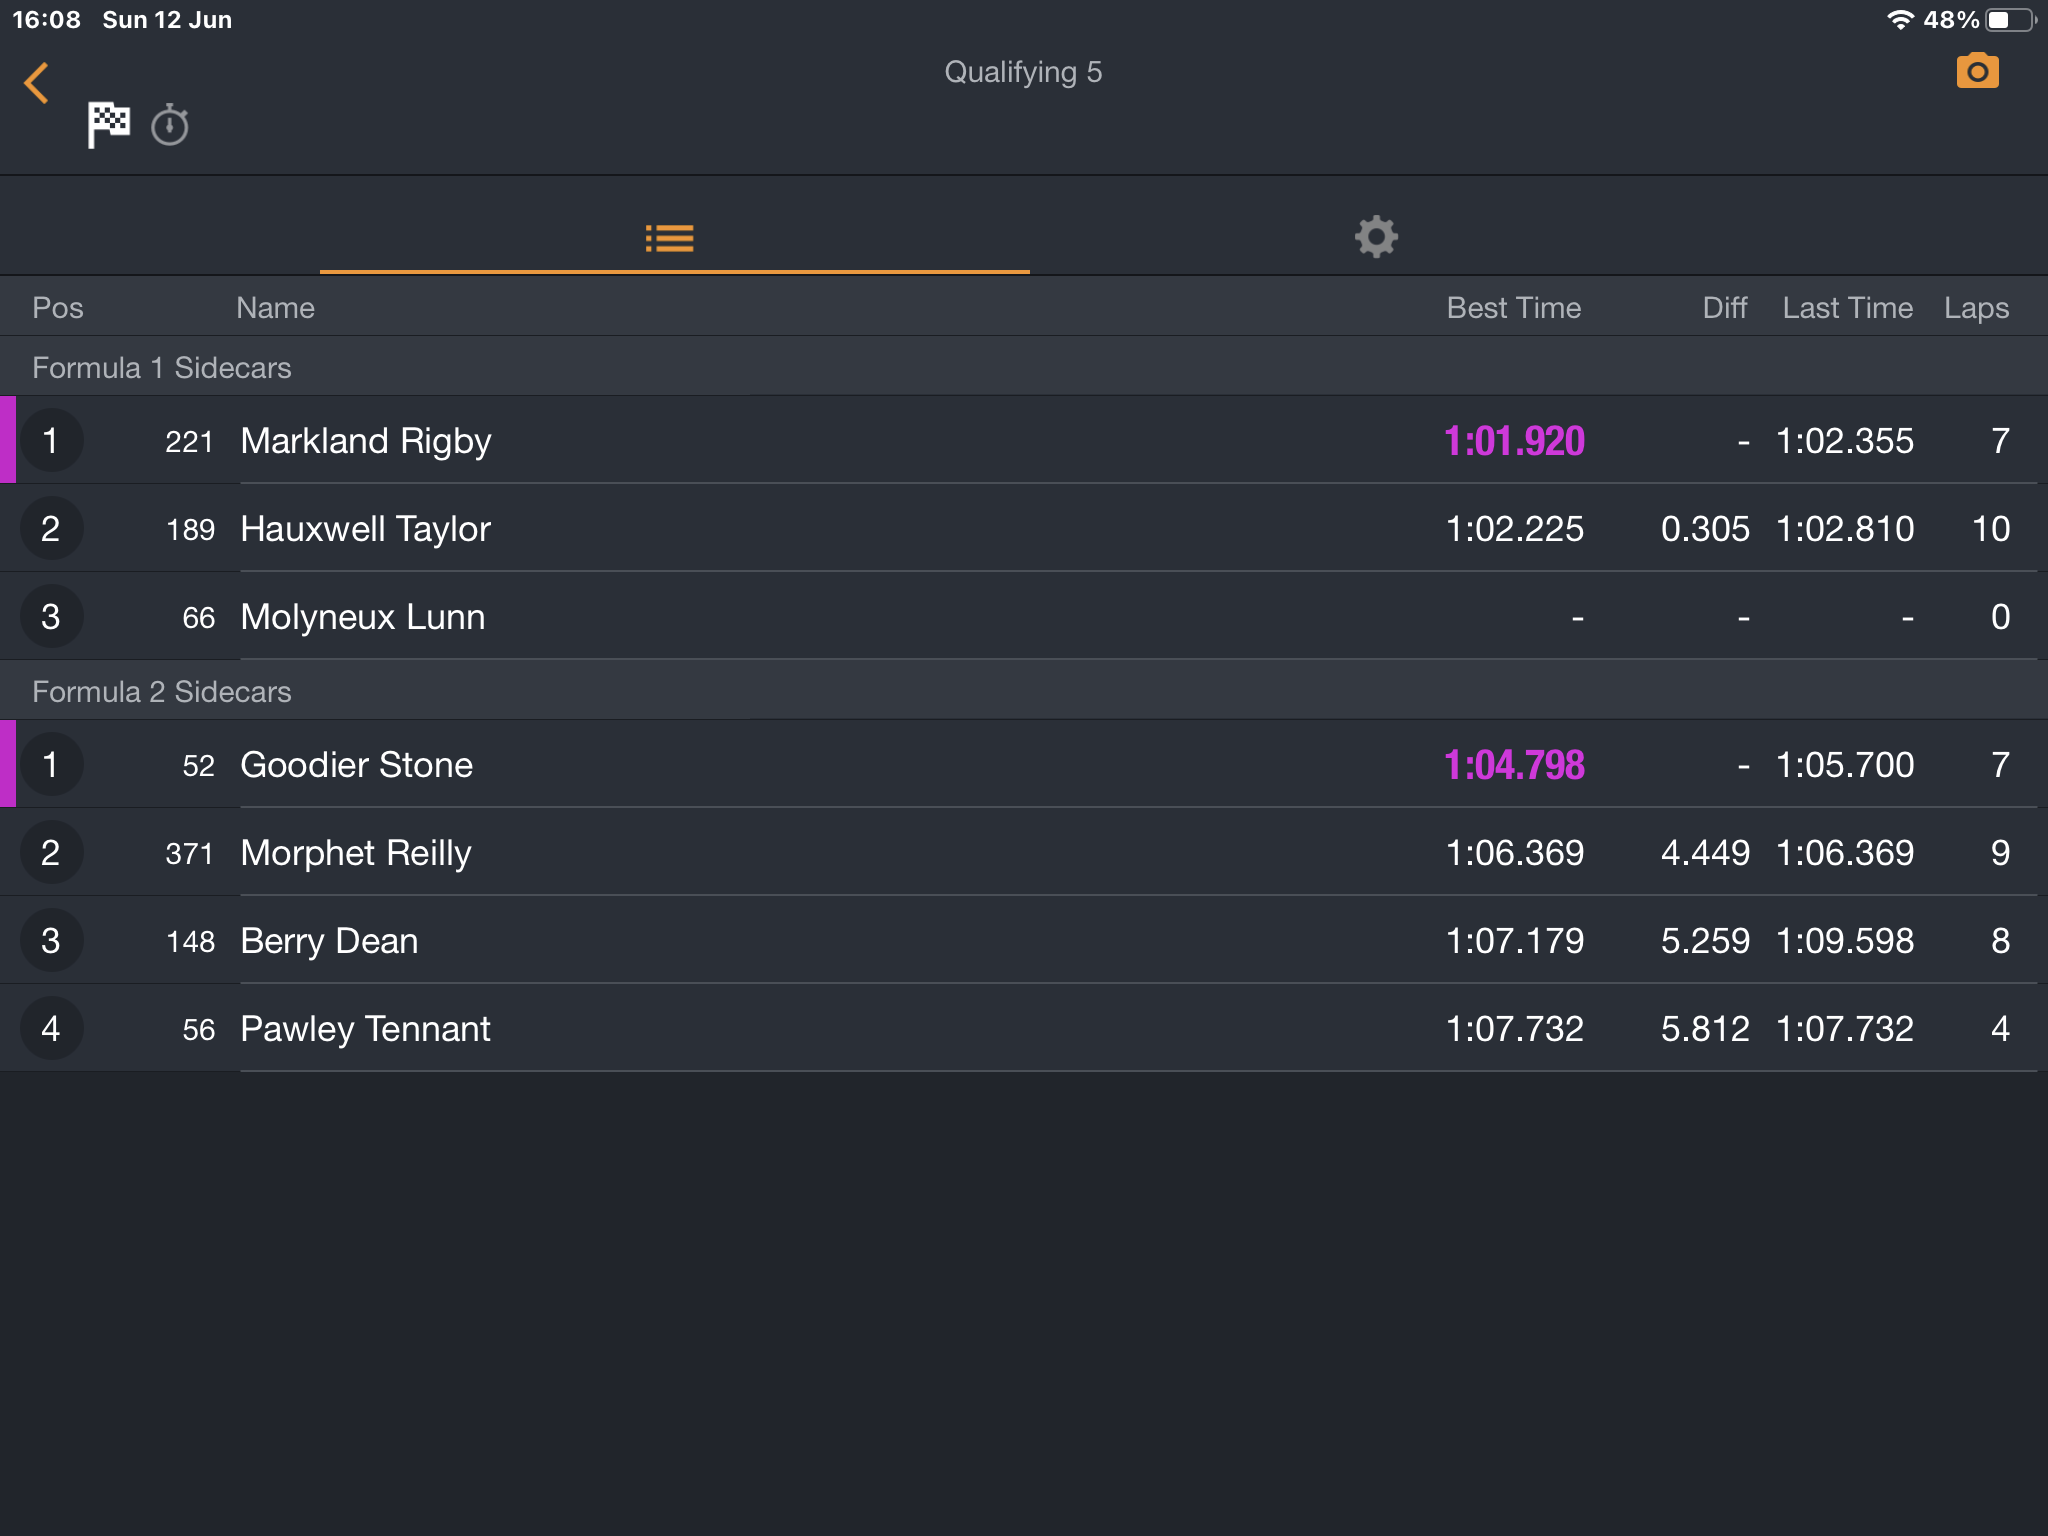
Task: Click the Last Time column header
Action: [1848, 308]
